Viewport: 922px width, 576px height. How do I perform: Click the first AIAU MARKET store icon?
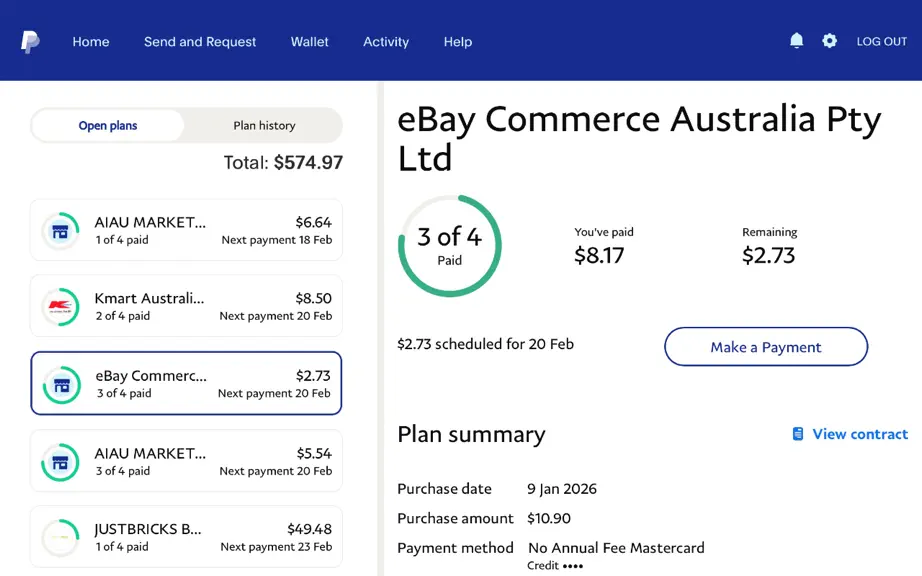point(61,231)
